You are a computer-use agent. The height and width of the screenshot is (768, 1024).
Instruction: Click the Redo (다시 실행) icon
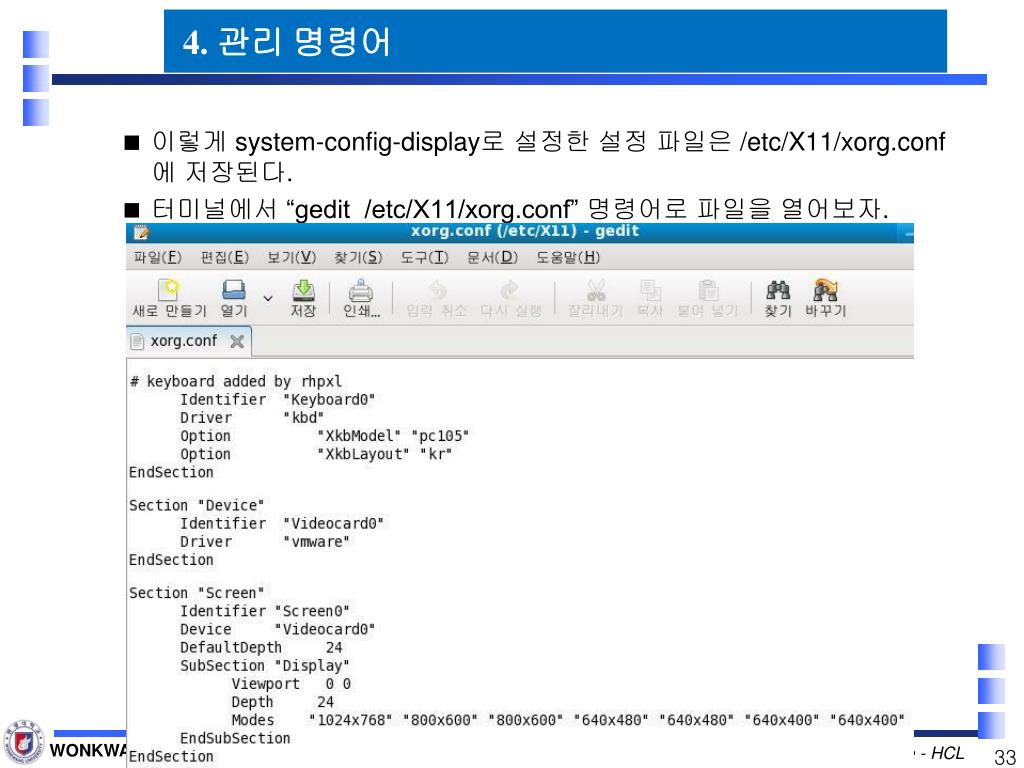pos(509,290)
